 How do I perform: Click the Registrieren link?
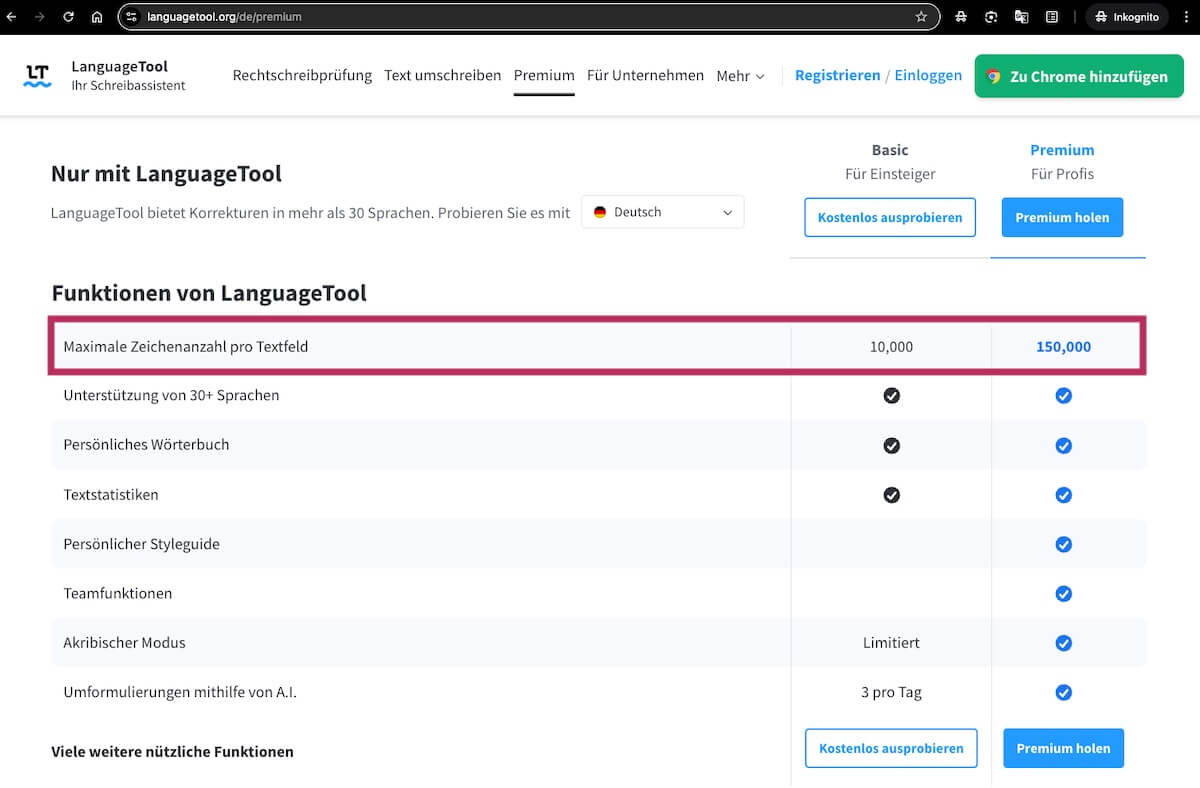pyautogui.click(x=838, y=75)
